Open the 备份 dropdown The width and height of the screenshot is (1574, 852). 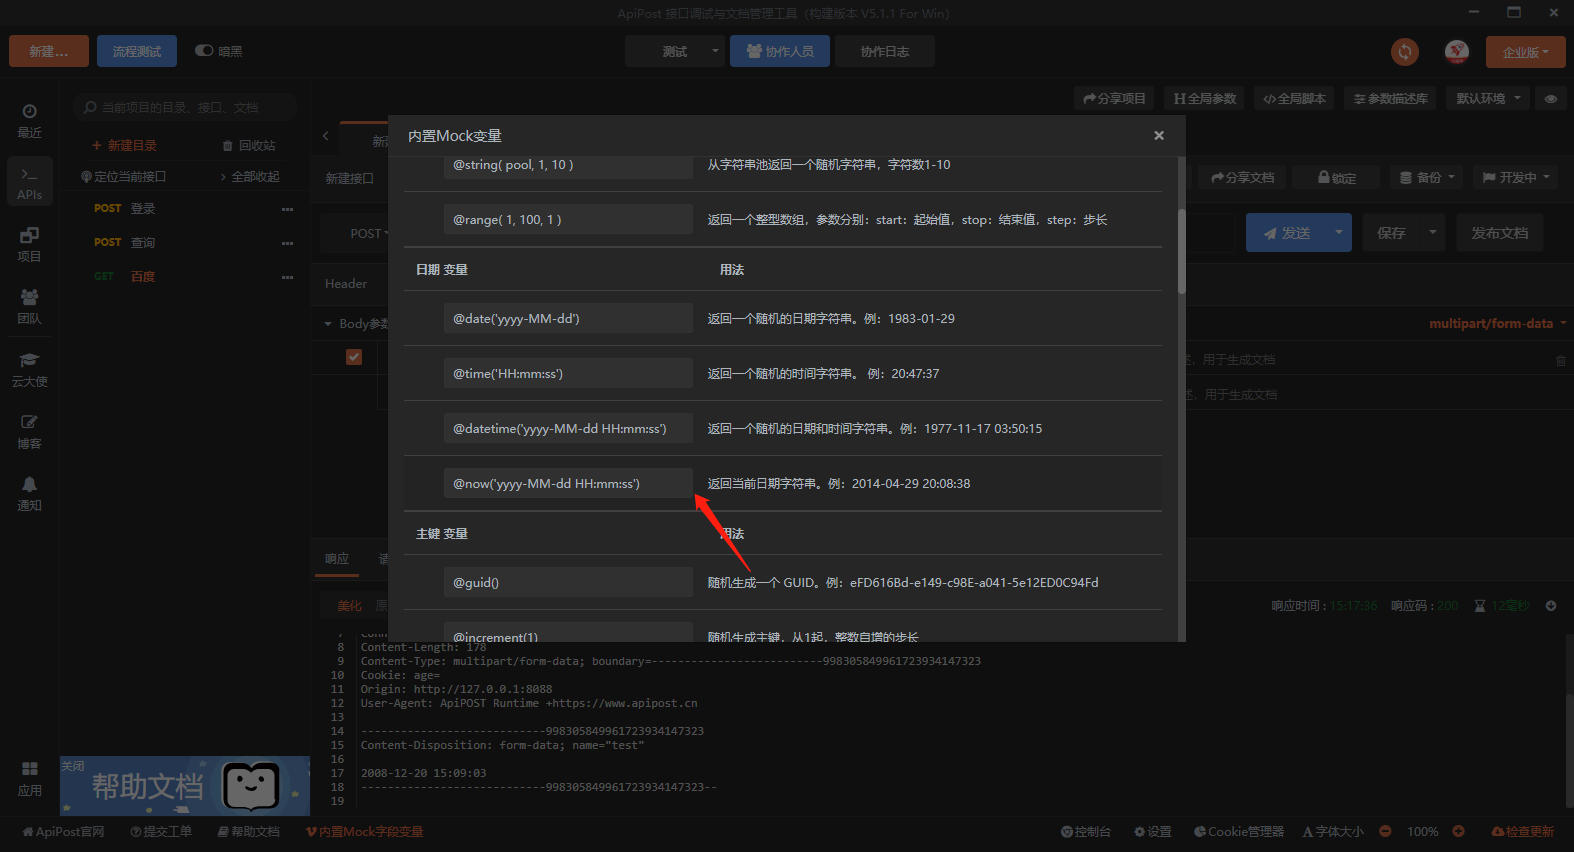coord(1427,177)
